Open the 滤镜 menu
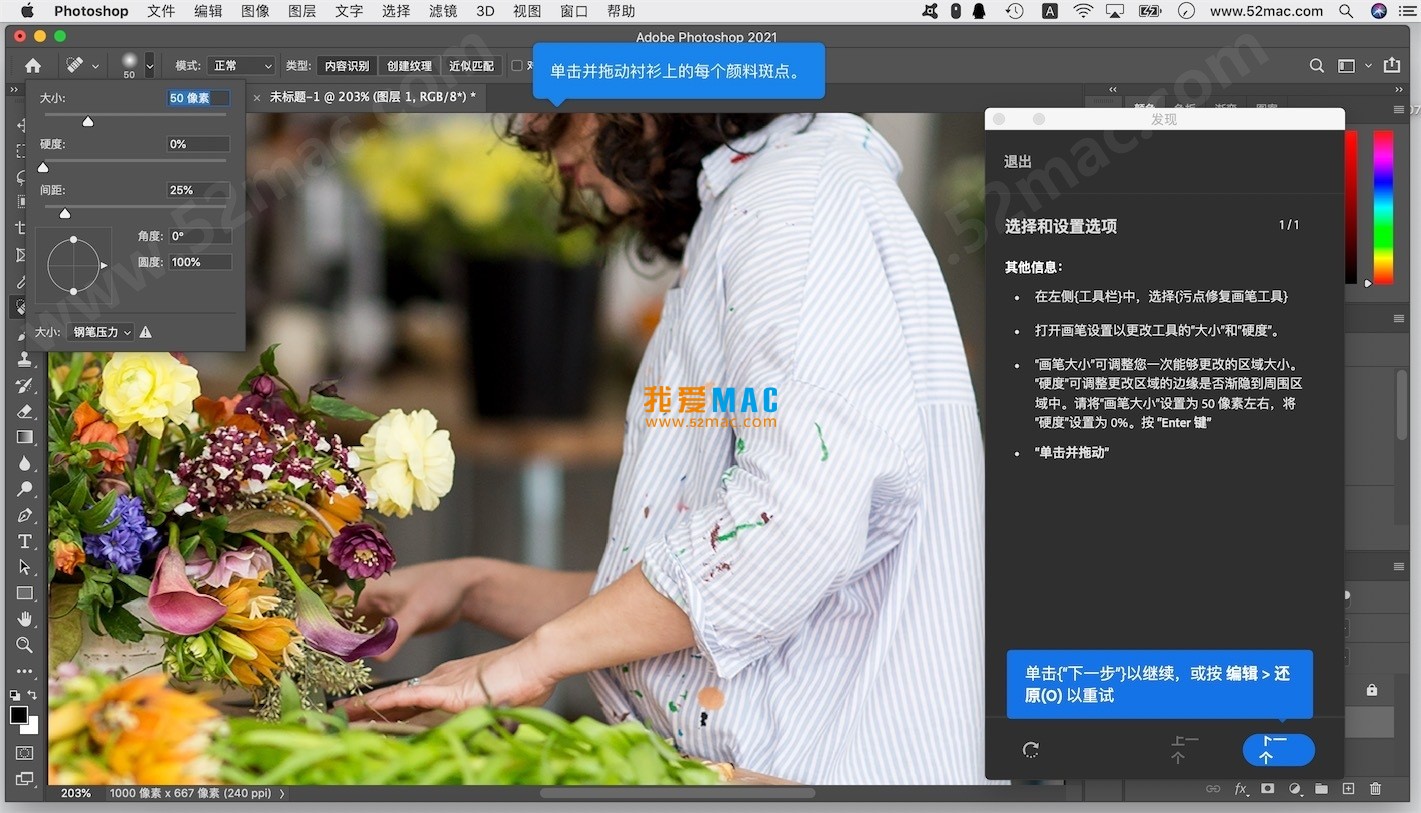Image resolution: width=1421 pixels, height=813 pixels. 443,11
